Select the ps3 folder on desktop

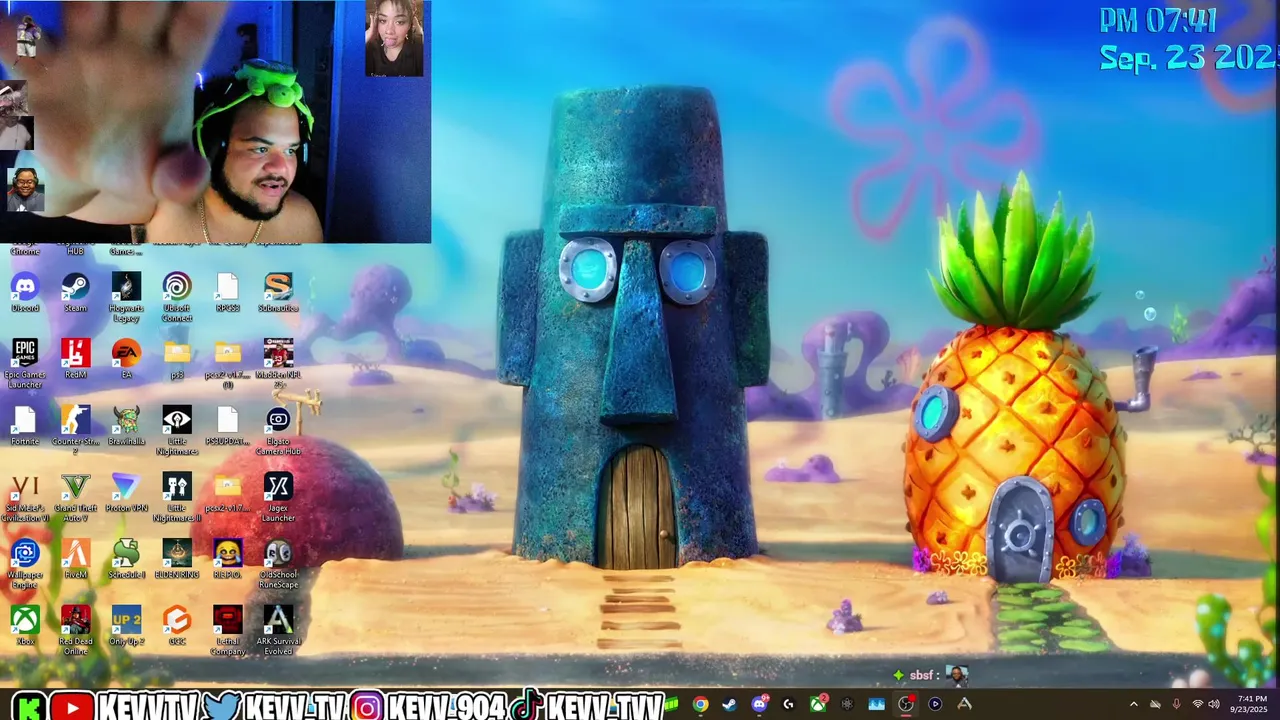[x=177, y=359]
